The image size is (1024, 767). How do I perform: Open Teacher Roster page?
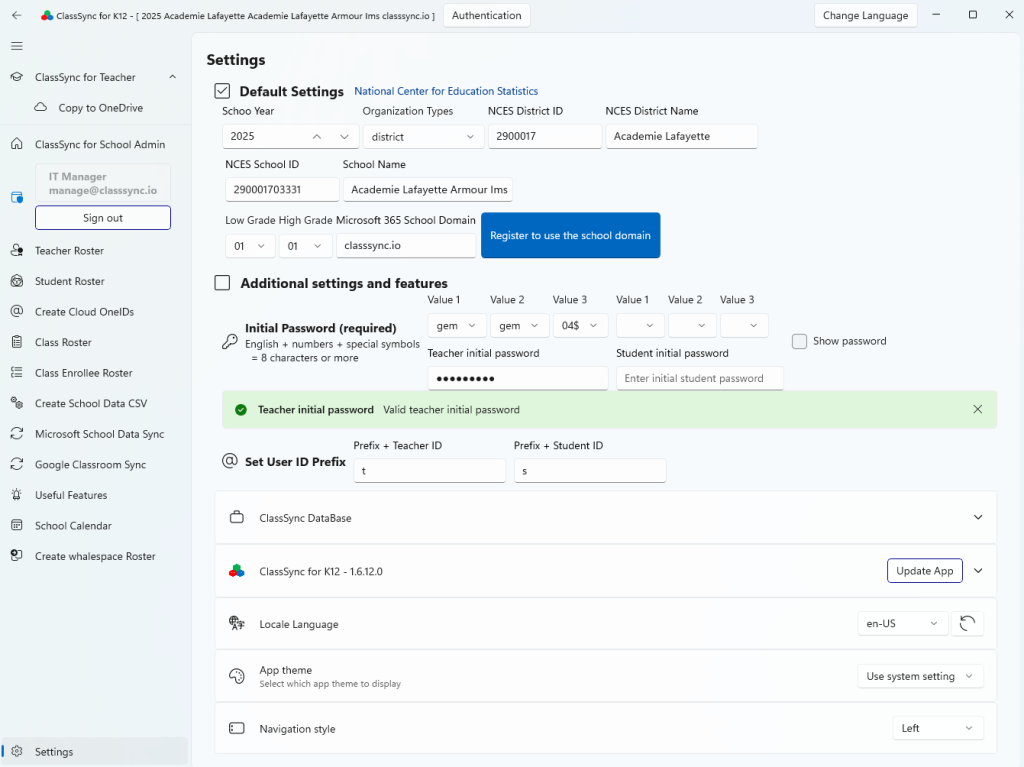tap(95, 250)
